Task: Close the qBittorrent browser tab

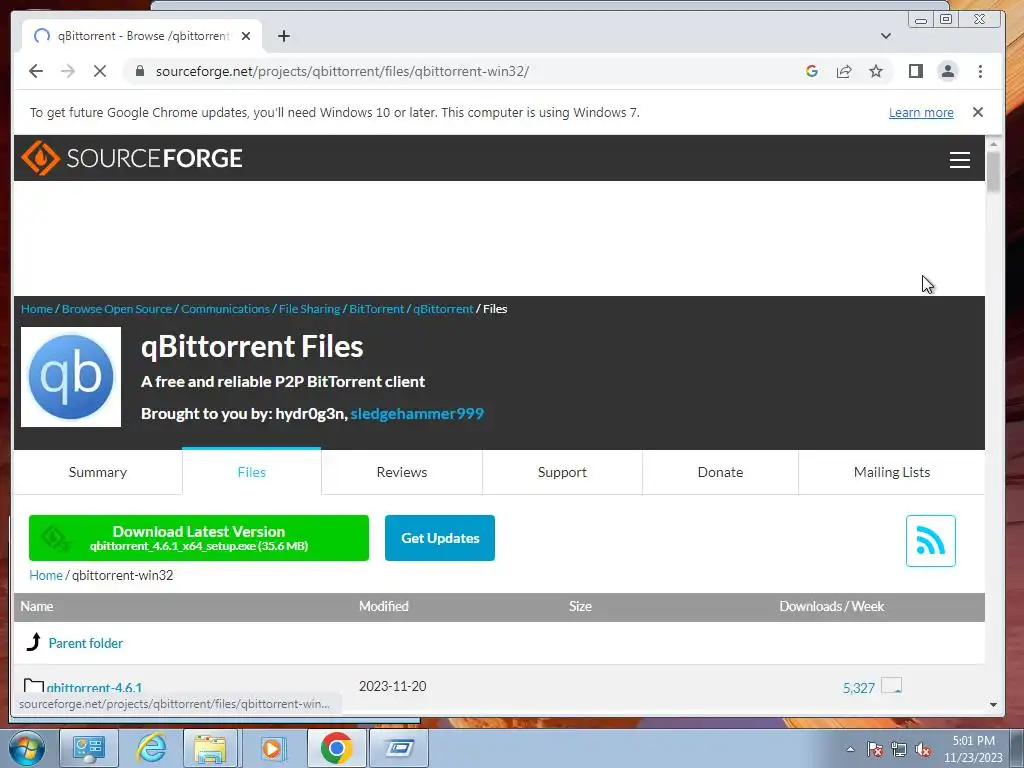Action: (246, 36)
